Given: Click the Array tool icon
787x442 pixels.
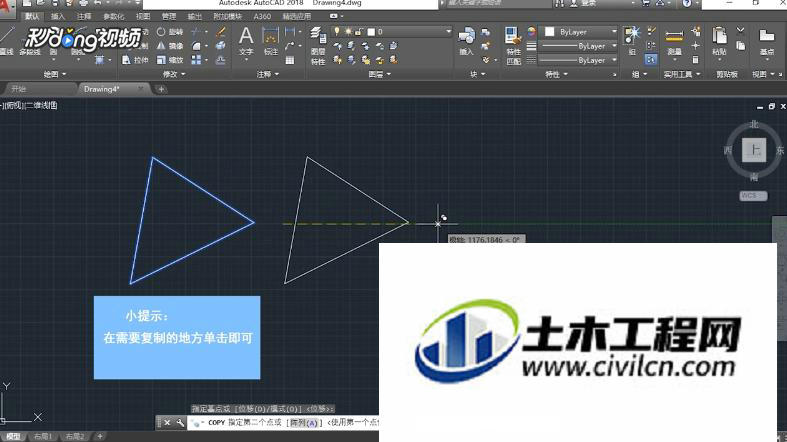Looking at the screenshot, I should coord(196,60).
